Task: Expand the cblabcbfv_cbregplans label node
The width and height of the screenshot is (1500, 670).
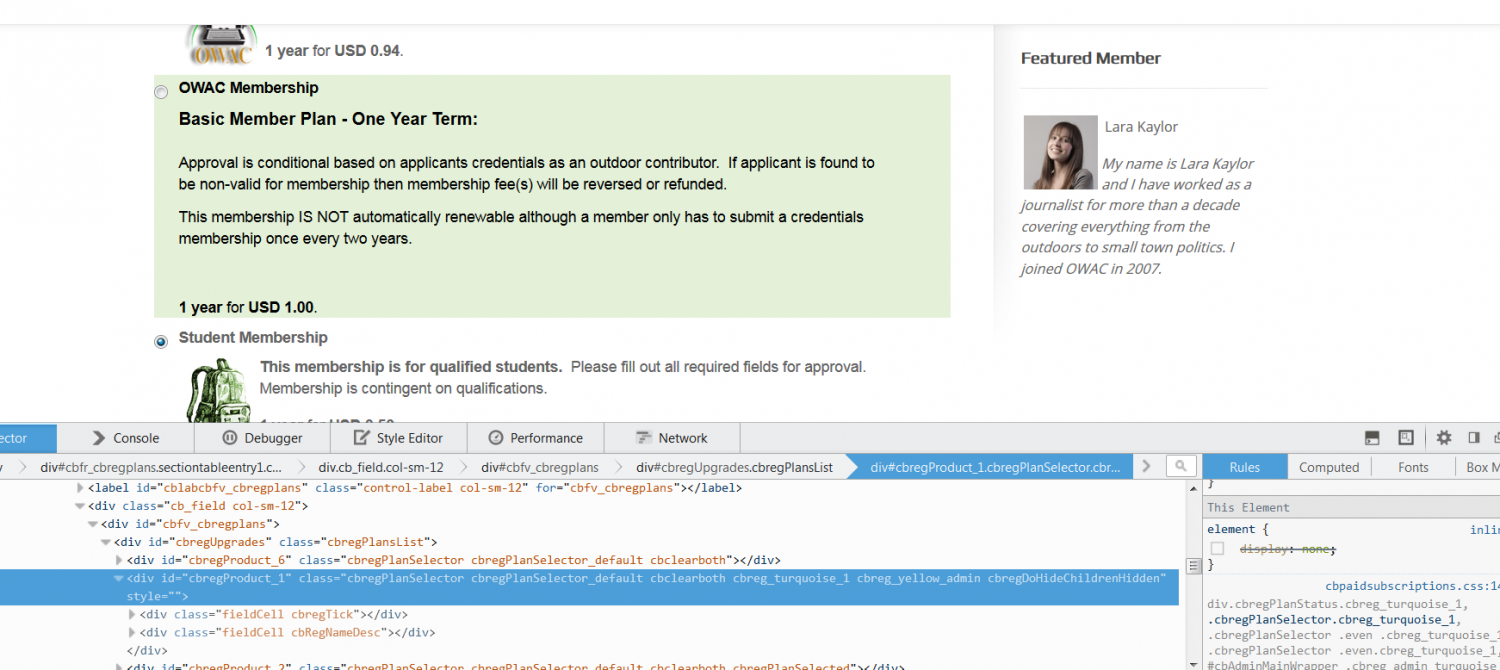Action: pyautogui.click(x=81, y=488)
